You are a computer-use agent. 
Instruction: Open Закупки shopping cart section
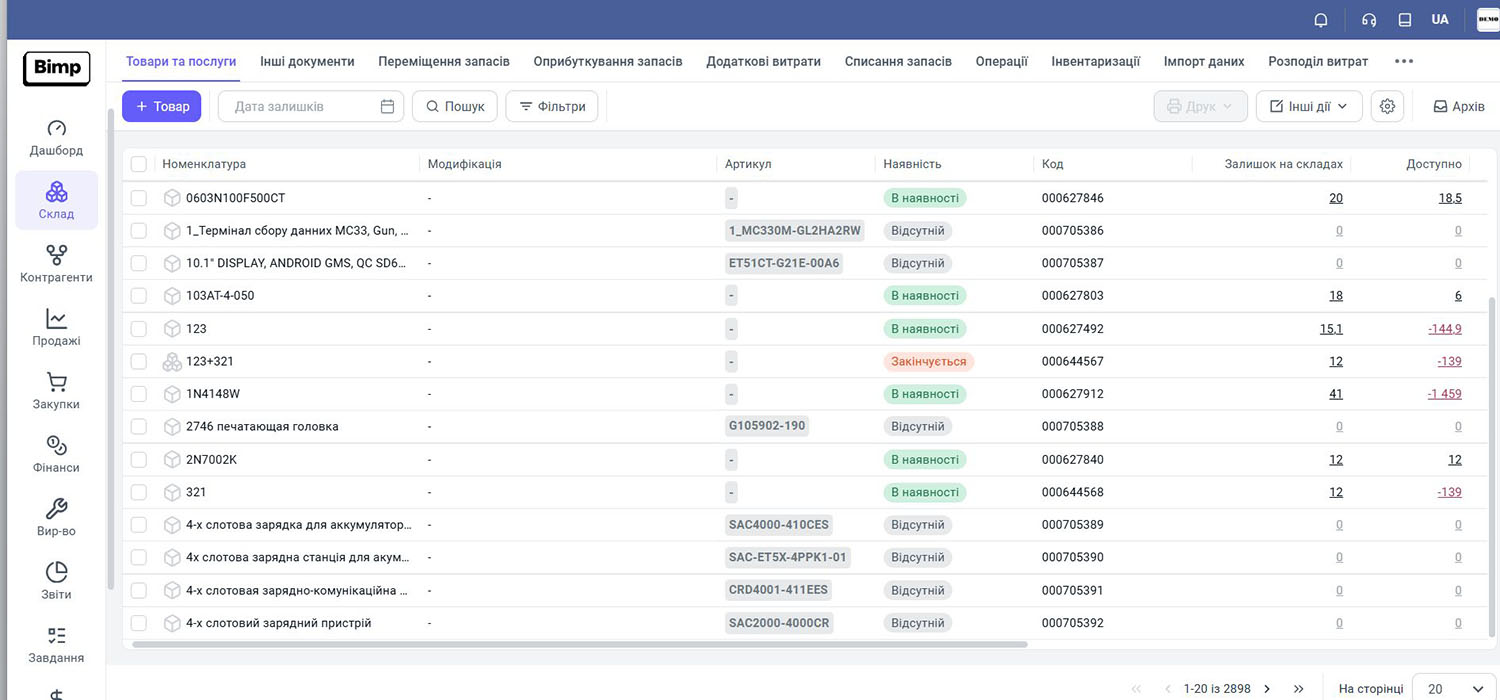pyautogui.click(x=56, y=392)
